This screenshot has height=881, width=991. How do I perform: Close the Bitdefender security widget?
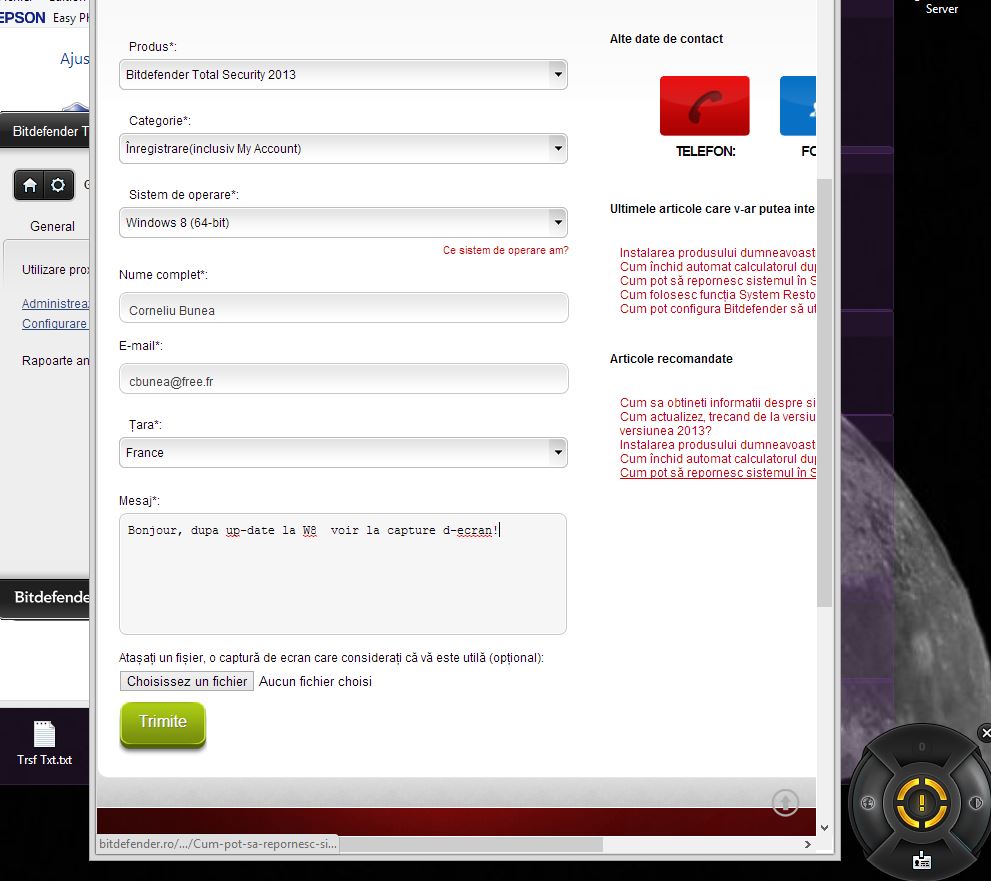[985, 732]
